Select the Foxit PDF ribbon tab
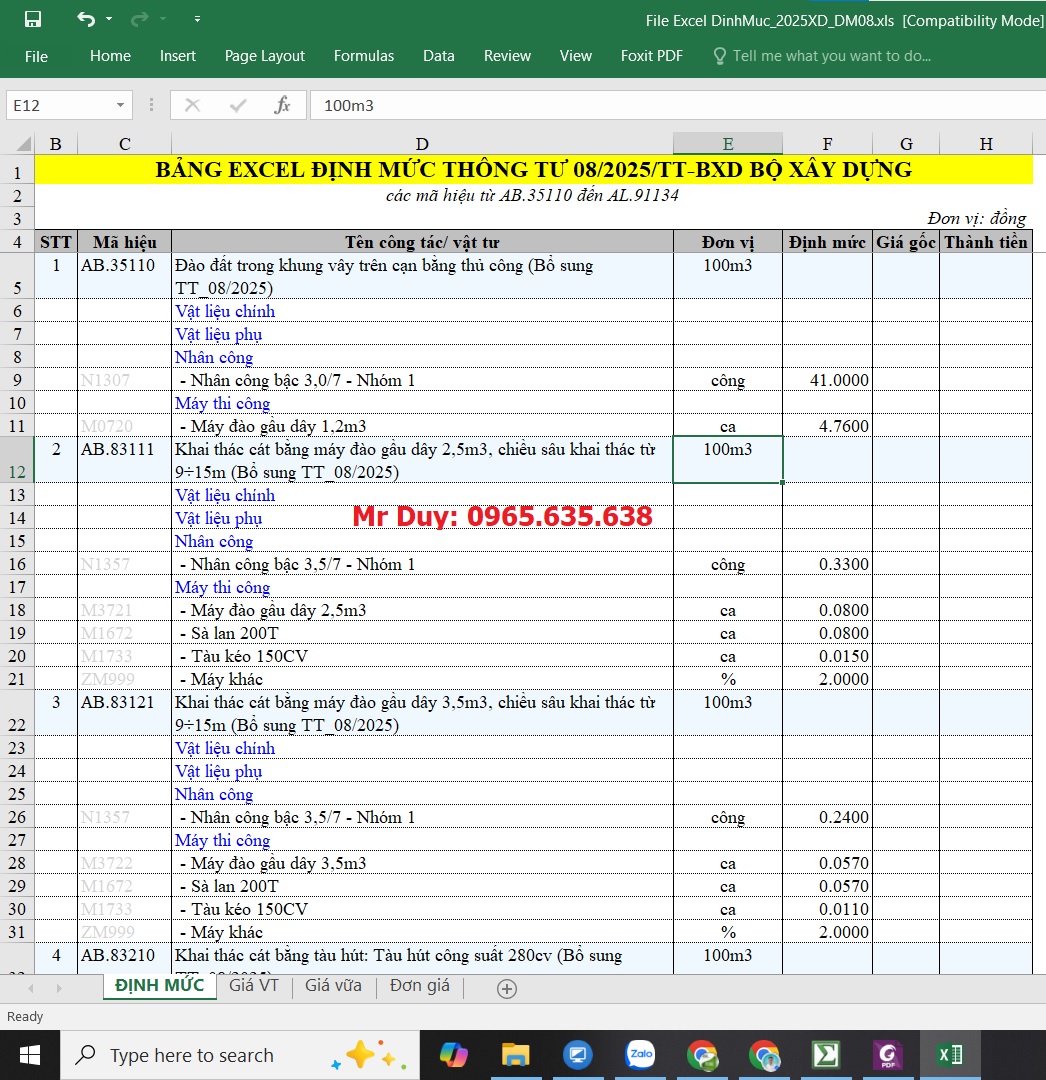 [651, 56]
